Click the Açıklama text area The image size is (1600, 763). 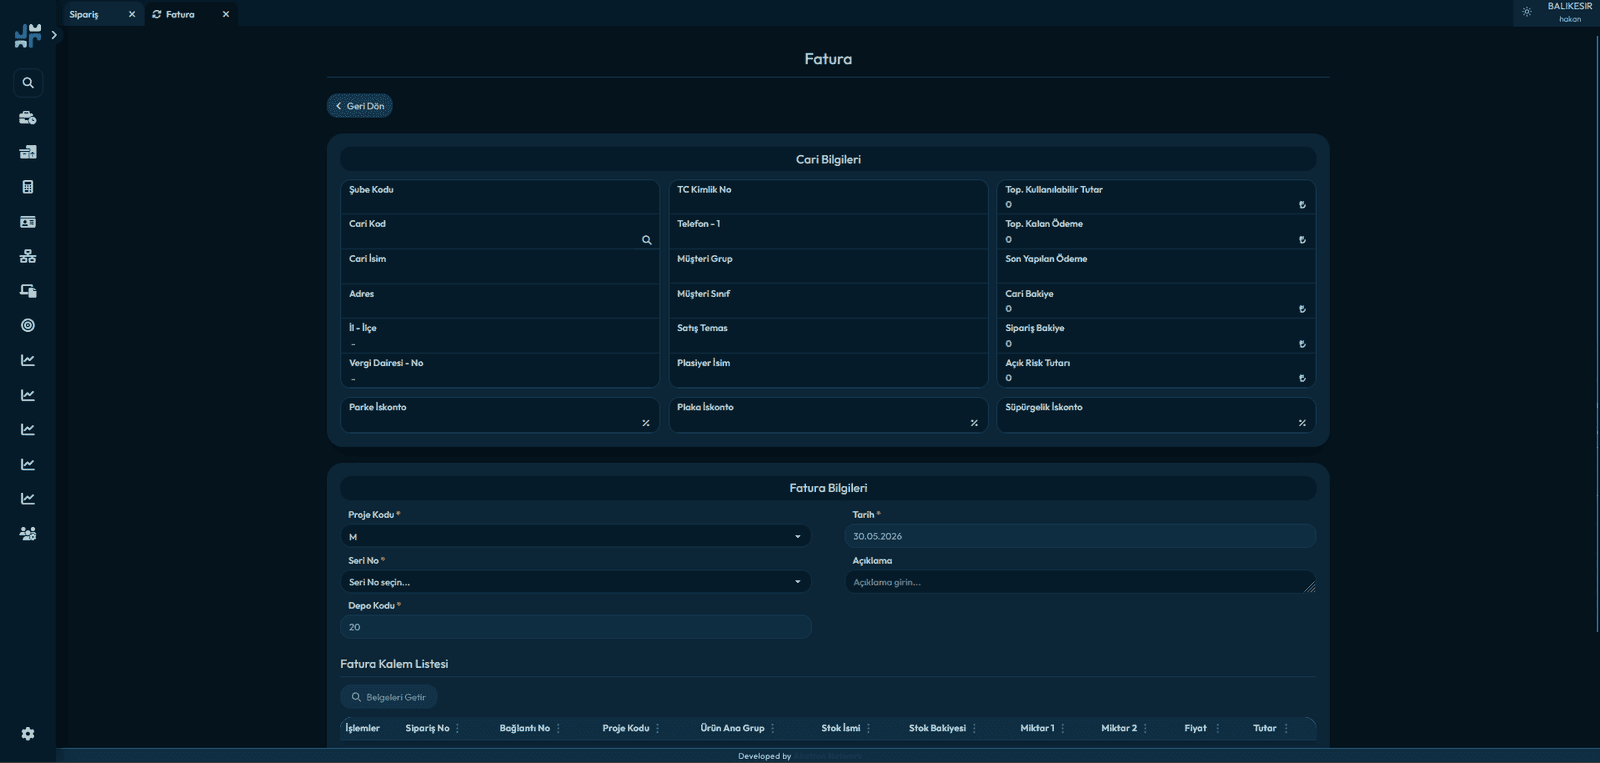(1080, 582)
